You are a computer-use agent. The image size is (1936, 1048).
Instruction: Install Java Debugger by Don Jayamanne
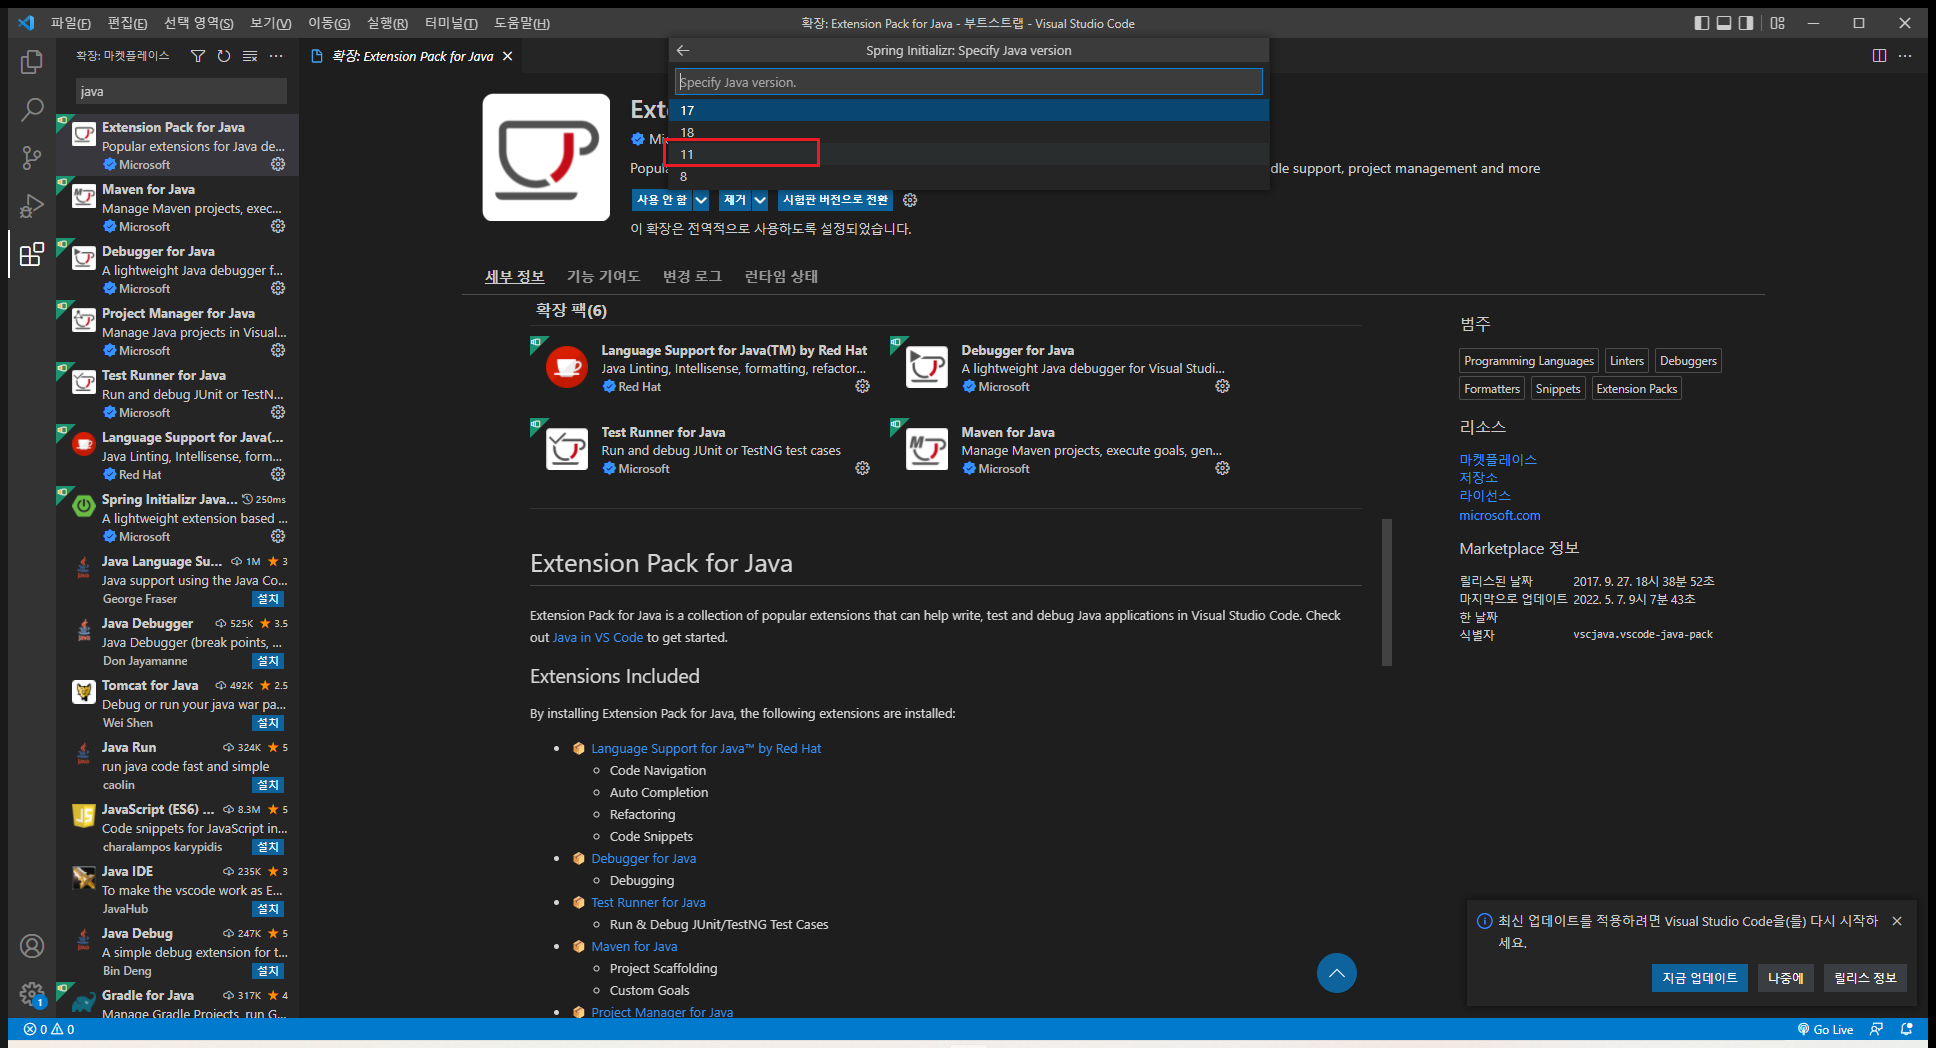click(268, 661)
